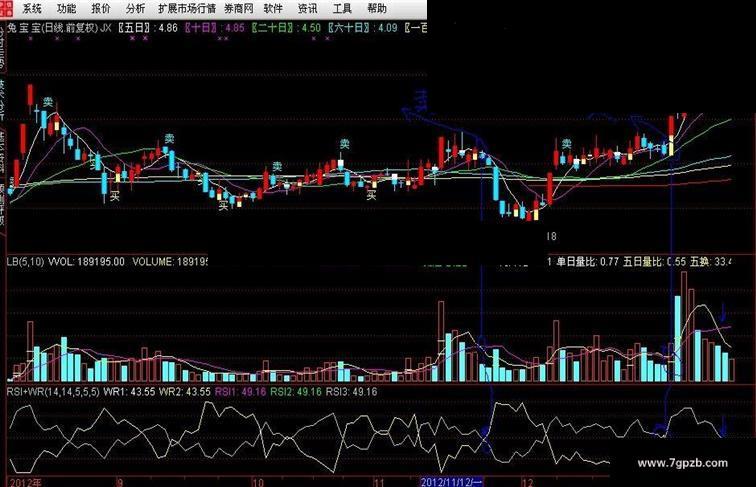Open the 报价 menu
The height and width of the screenshot is (487, 756).
pos(101,8)
